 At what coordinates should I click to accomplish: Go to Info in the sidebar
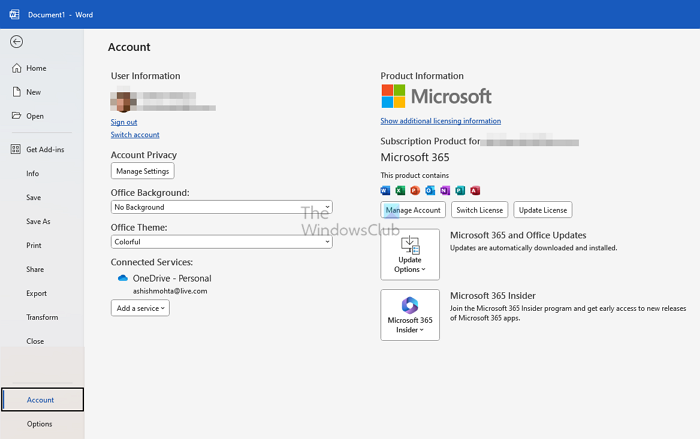33,173
